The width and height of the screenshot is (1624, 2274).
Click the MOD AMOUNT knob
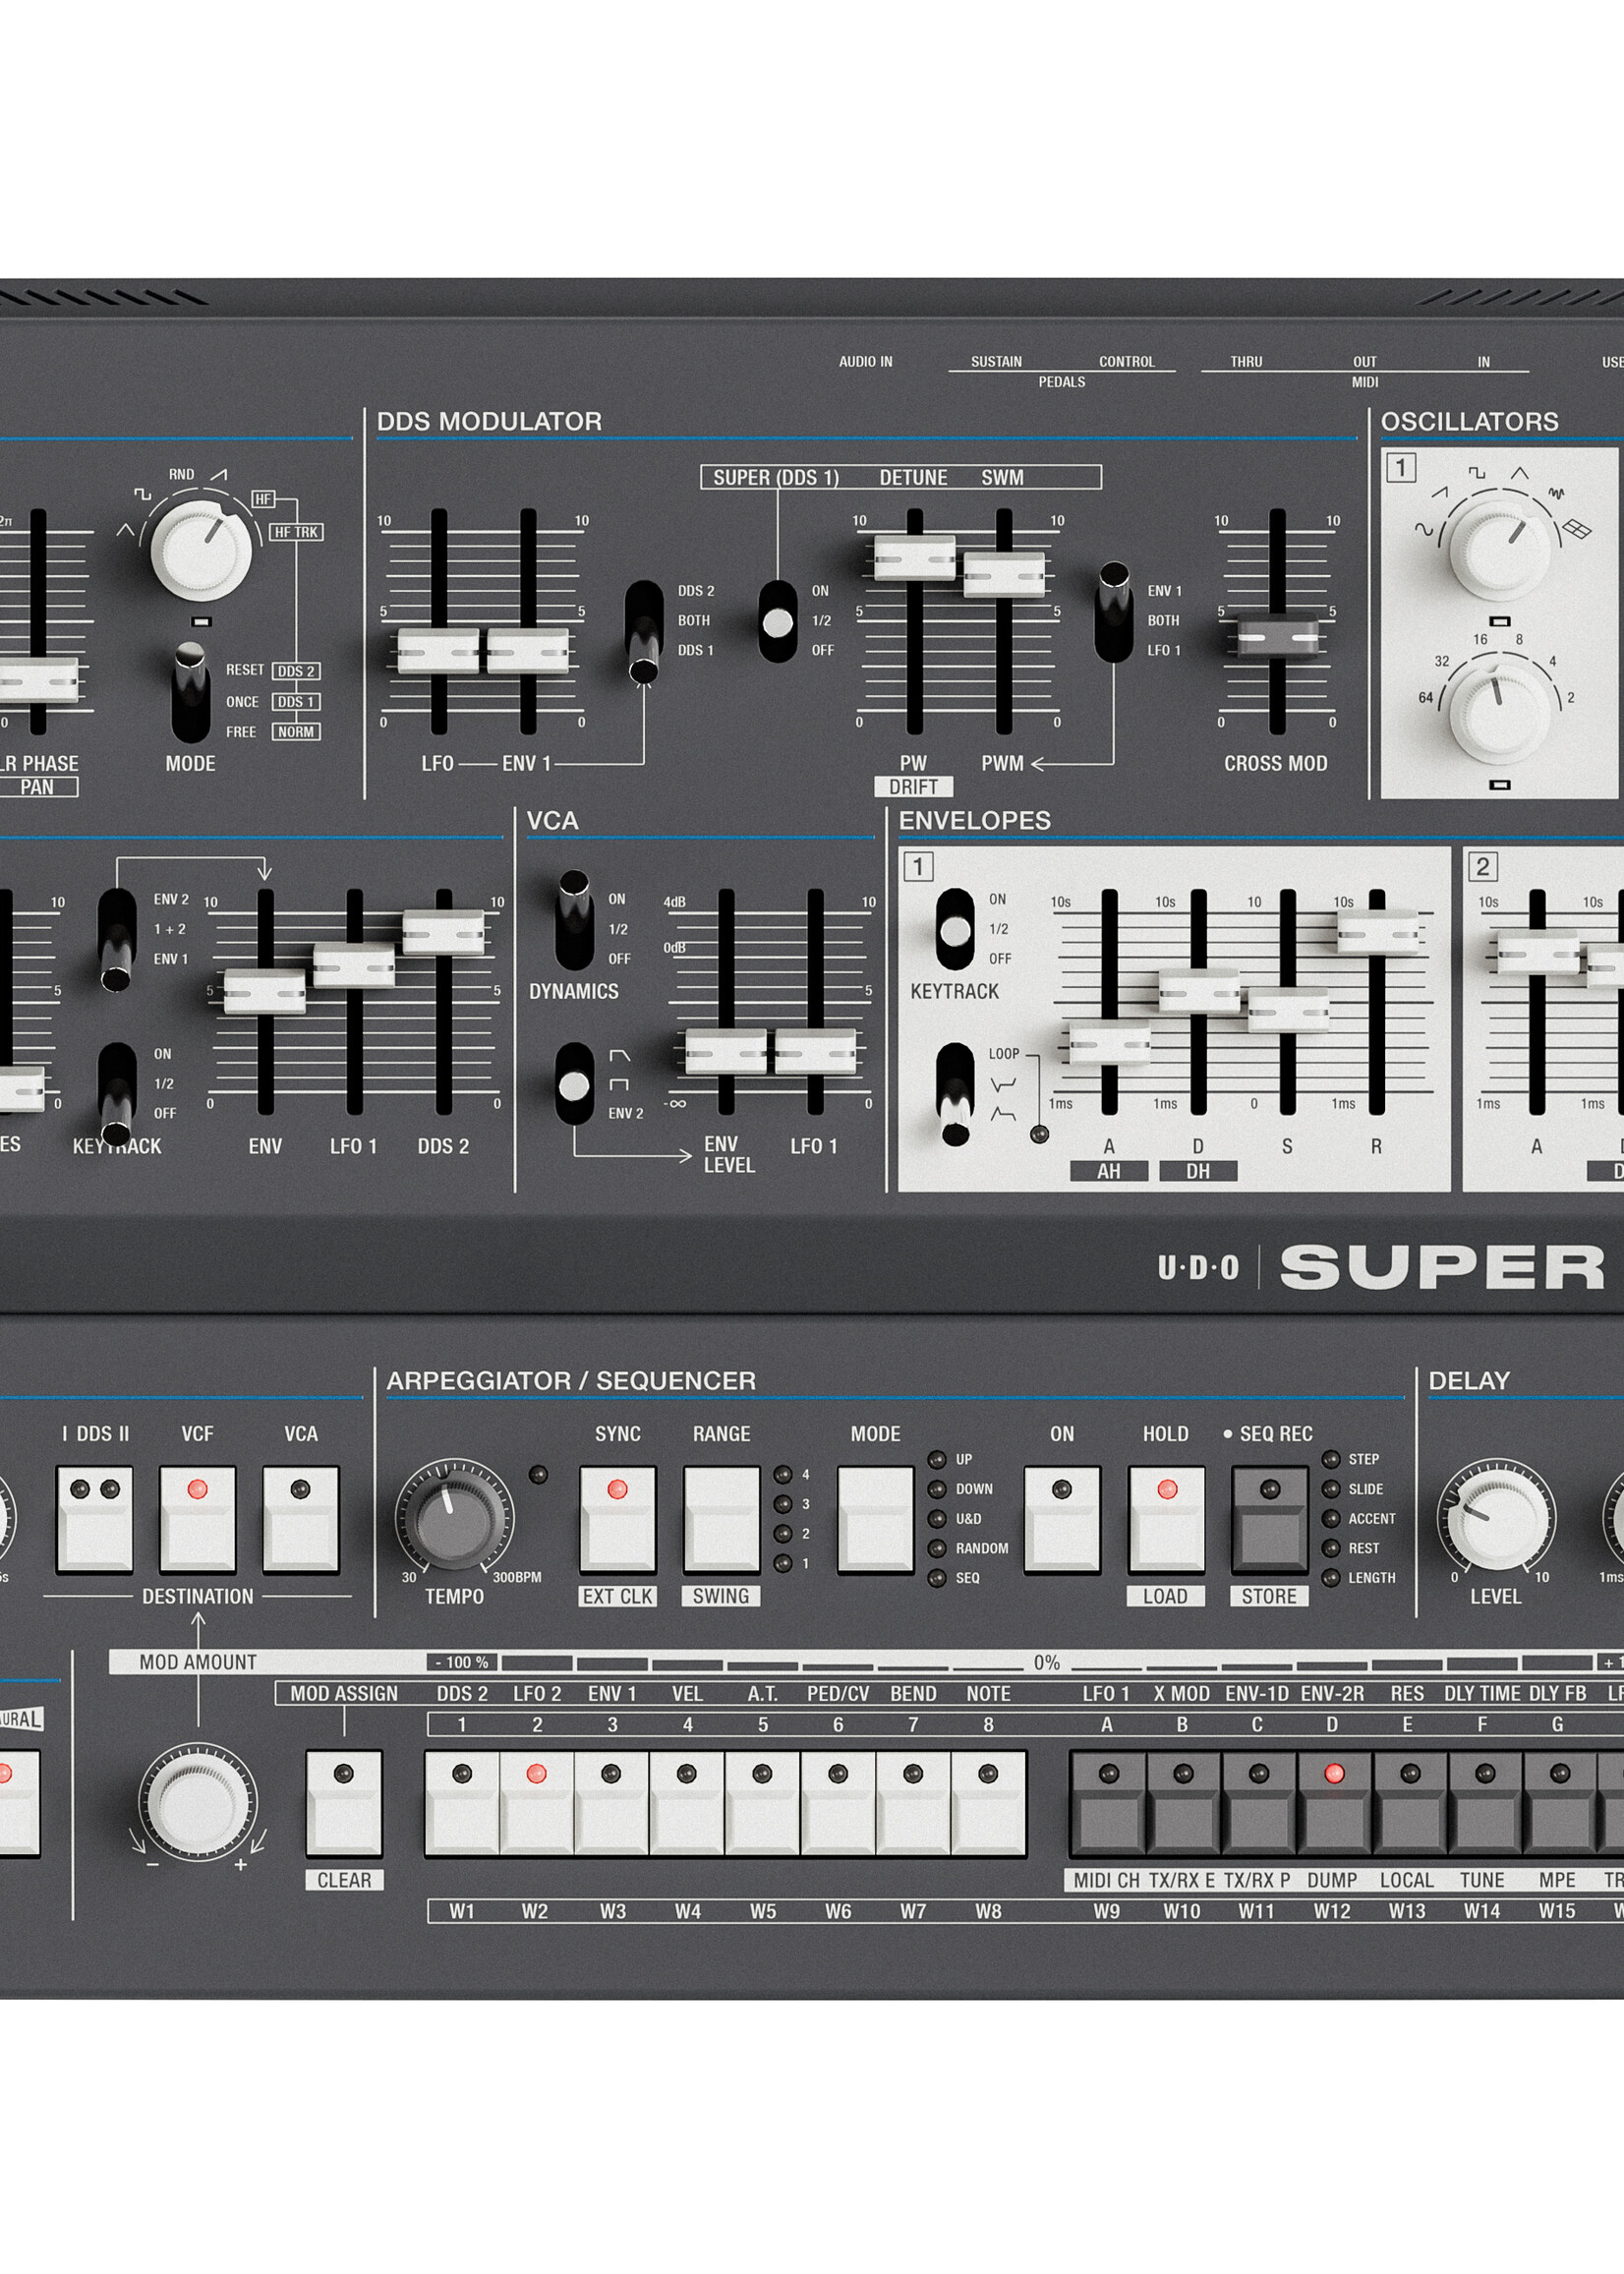[198, 1805]
